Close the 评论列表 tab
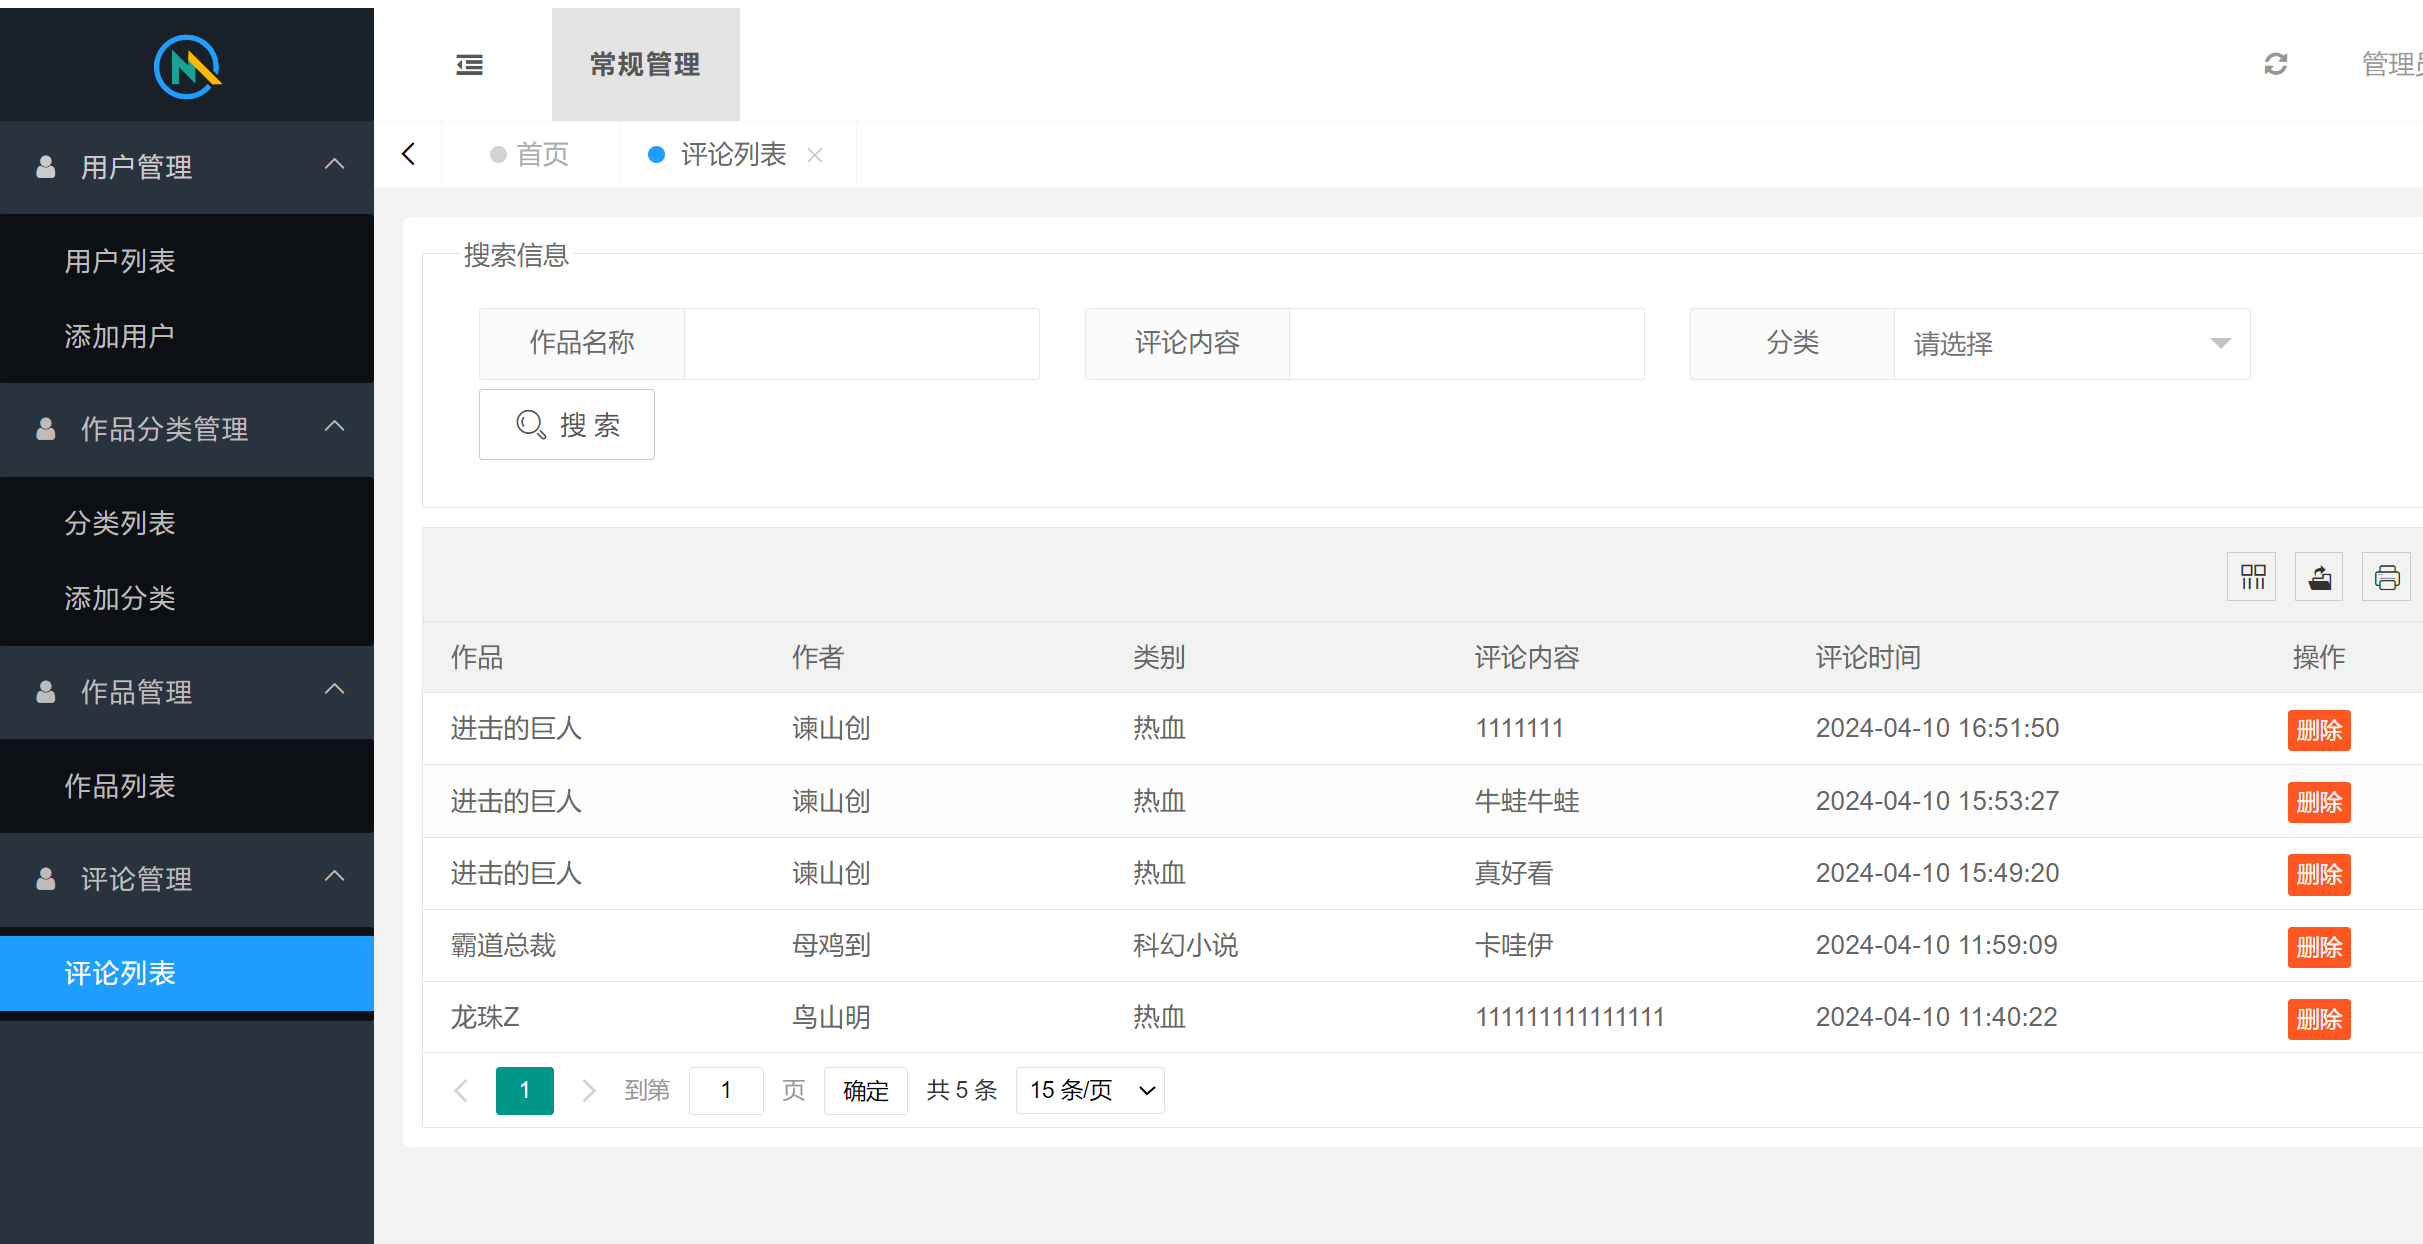The height and width of the screenshot is (1244, 2423). pos(816,154)
